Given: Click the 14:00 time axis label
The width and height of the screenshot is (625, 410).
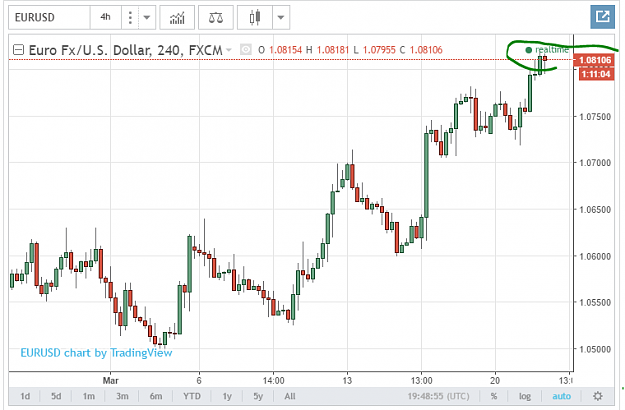Looking at the screenshot, I should (273, 380).
